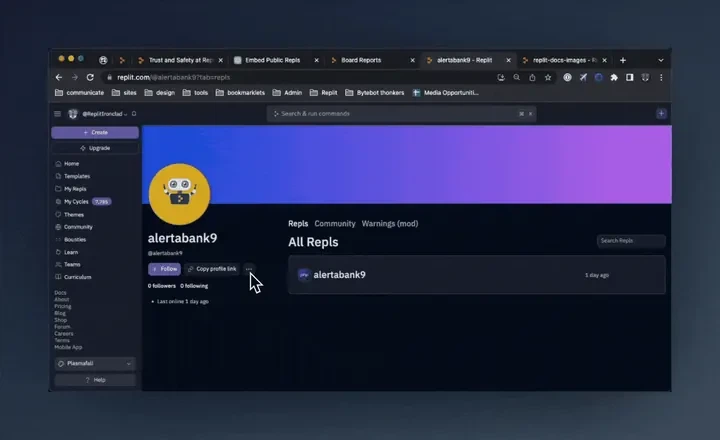This screenshot has width=720, height=440.
Task: Click the 0 followers count
Action: pyautogui.click(x=162, y=286)
